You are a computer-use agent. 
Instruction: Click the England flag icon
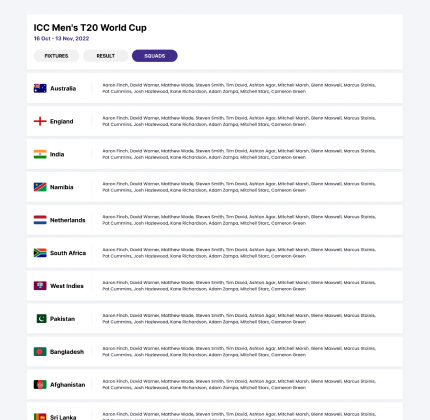click(x=40, y=121)
